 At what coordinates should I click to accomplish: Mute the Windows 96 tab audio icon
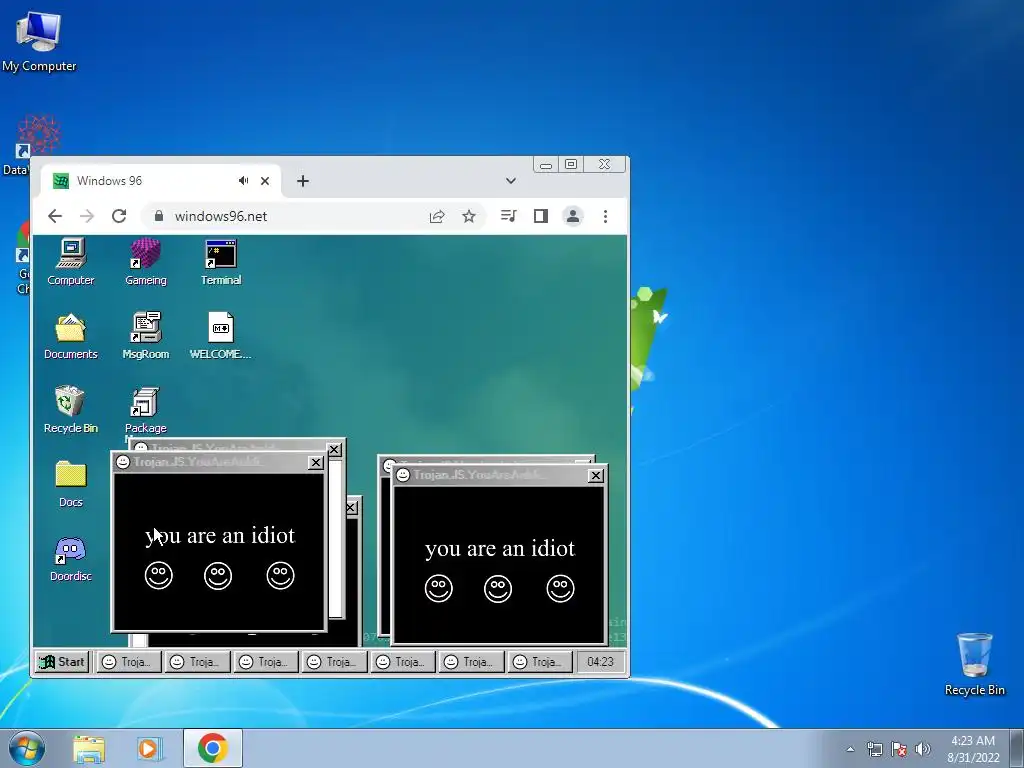point(244,181)
